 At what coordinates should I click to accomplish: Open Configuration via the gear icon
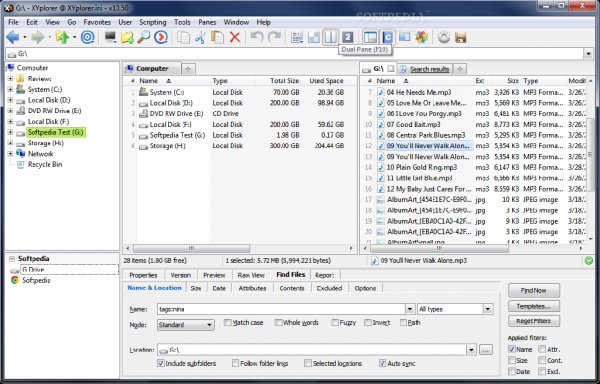(x=444, y=37)
